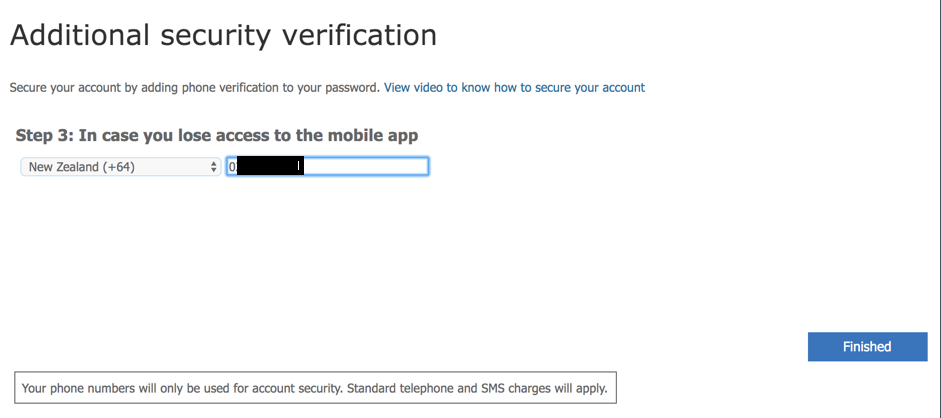Image resolution: width=941 pixels, height=418 pixels.
Task: Click the '(+64)' dialing code in selector
Action: tap(117, 167)
